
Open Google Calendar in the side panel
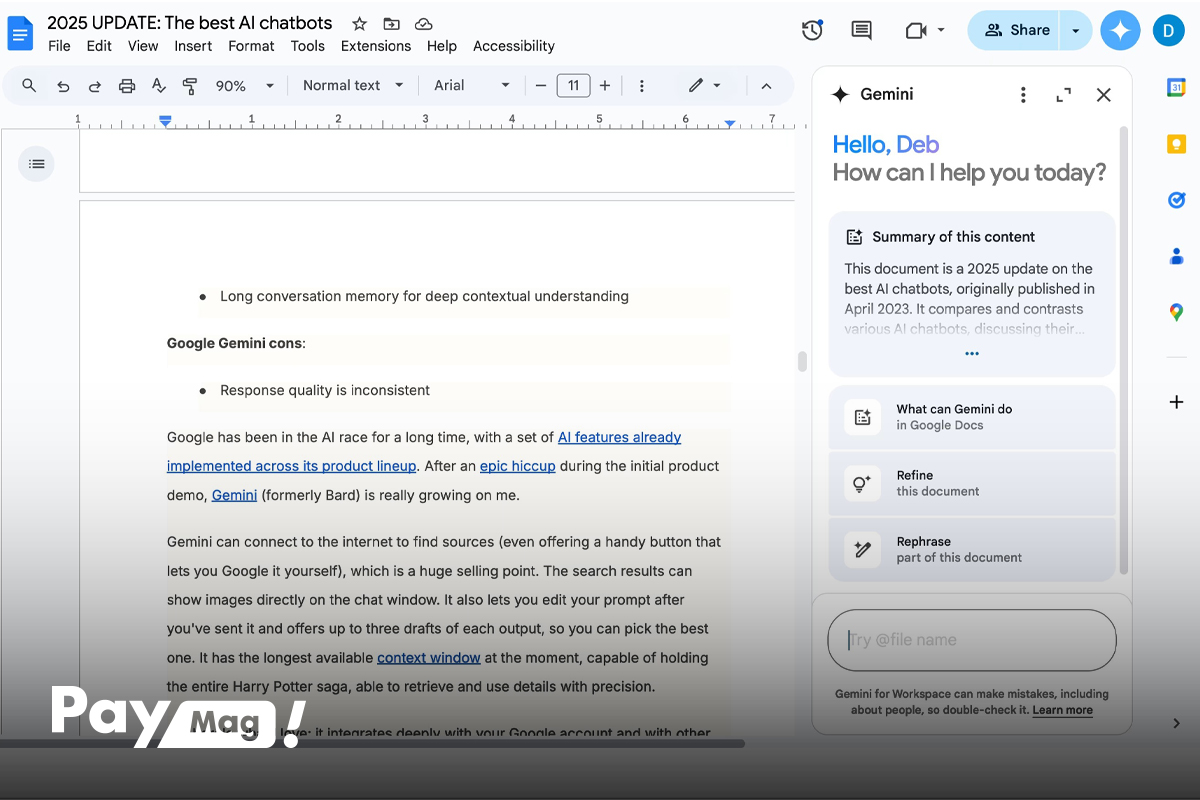(1176, 88)
